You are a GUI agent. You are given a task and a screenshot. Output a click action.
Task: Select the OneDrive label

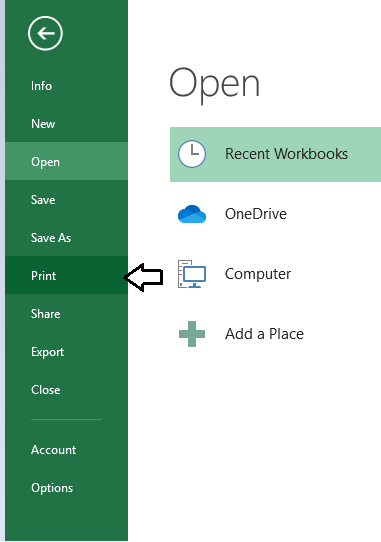coord(256,214)
